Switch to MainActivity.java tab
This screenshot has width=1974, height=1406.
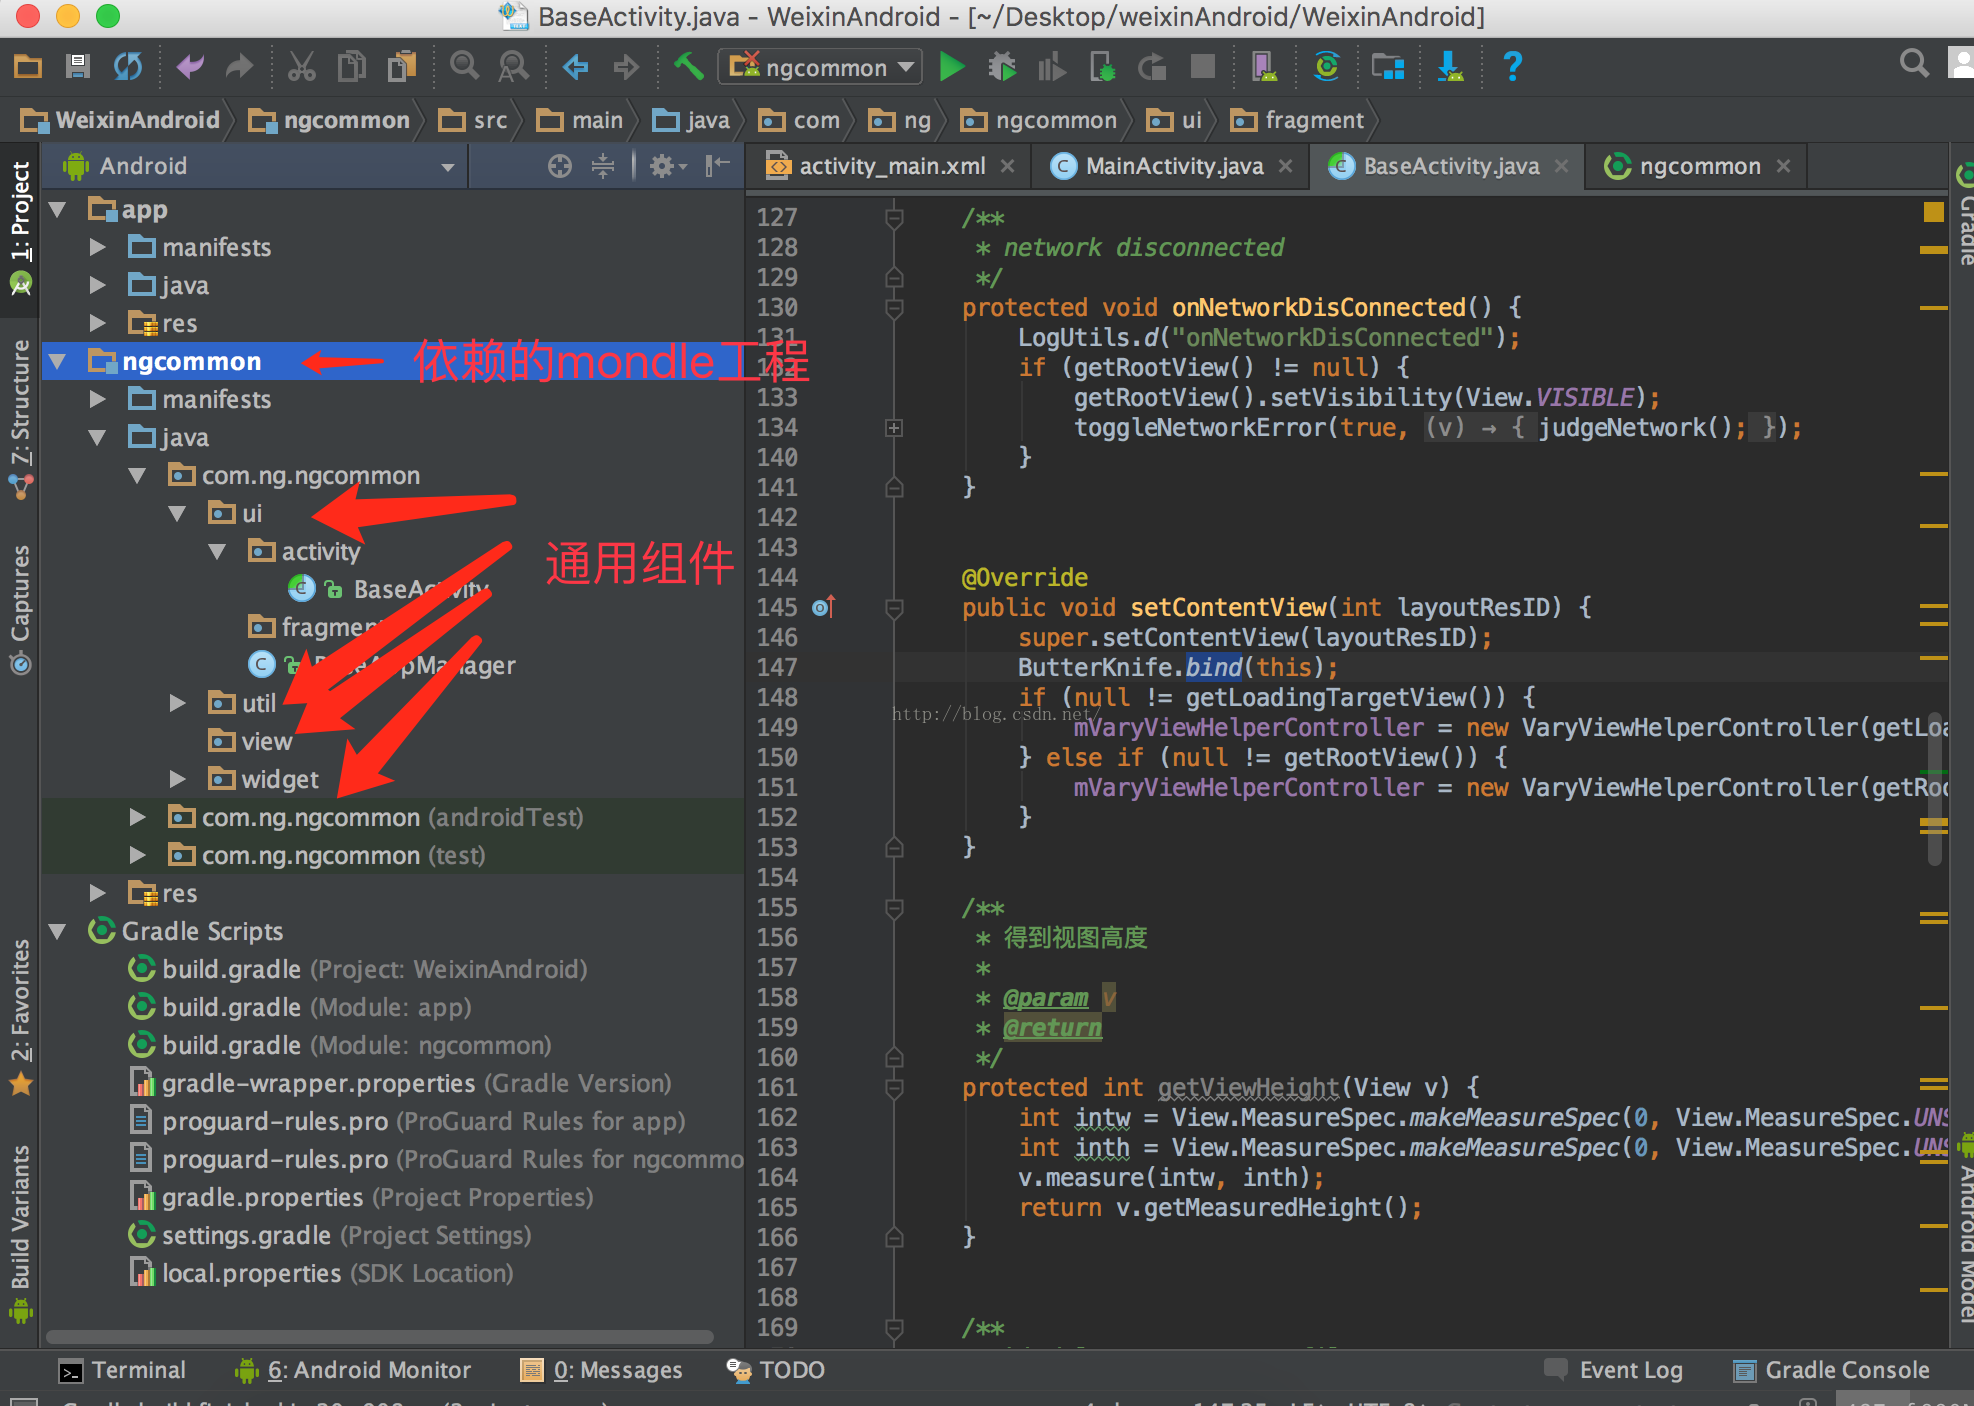[x=1172, y=166]
